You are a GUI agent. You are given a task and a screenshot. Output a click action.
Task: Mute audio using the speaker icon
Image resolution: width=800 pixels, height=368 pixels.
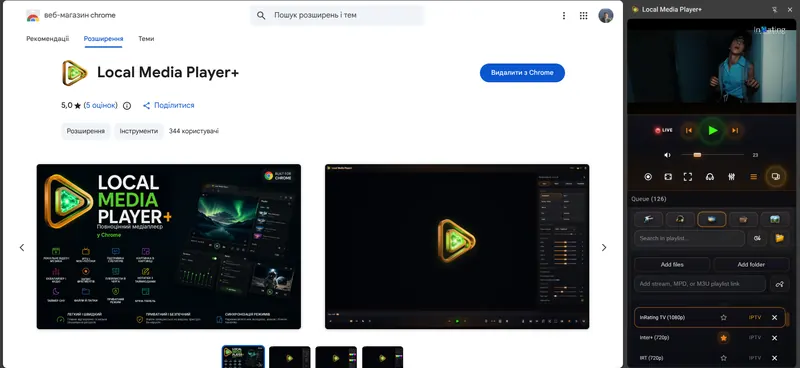point(667,155)
